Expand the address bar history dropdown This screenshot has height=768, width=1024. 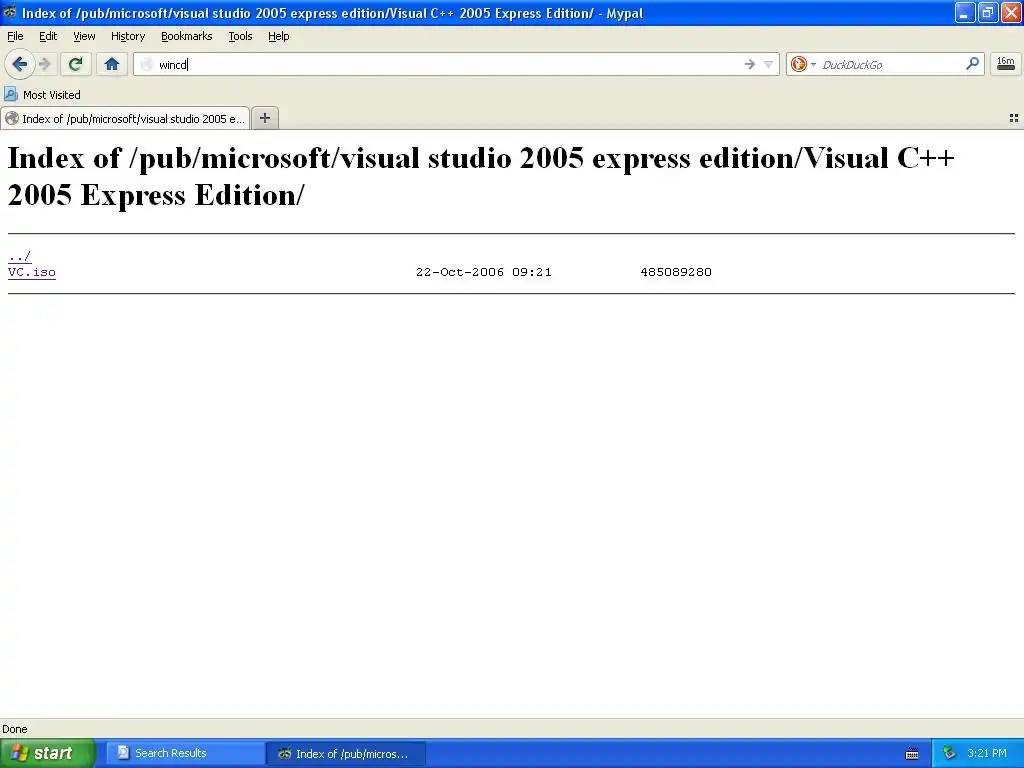(x=769, y=64)
